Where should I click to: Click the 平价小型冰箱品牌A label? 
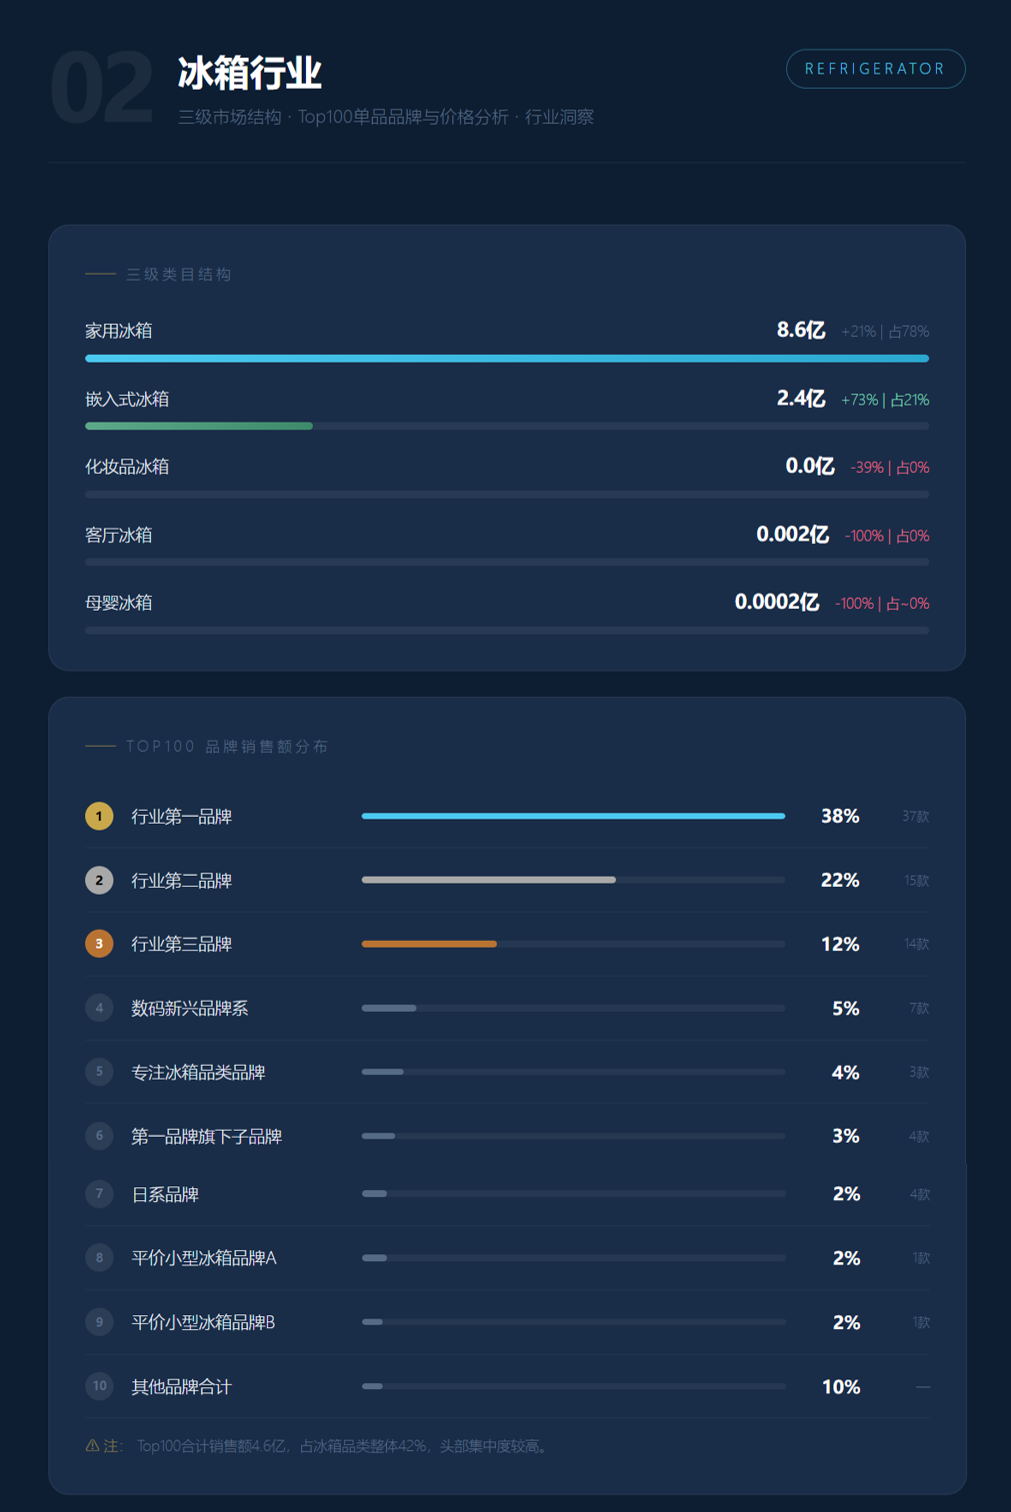point(204,1258)
